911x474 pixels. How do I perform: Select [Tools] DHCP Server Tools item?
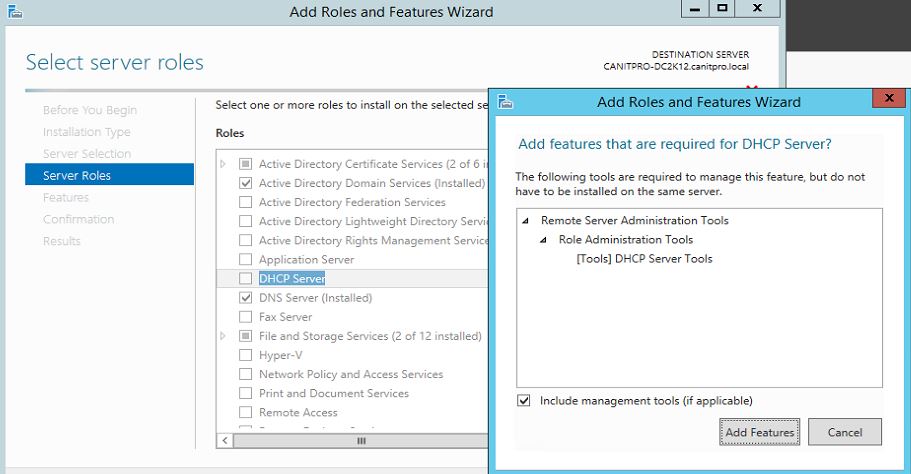(644, 259)
